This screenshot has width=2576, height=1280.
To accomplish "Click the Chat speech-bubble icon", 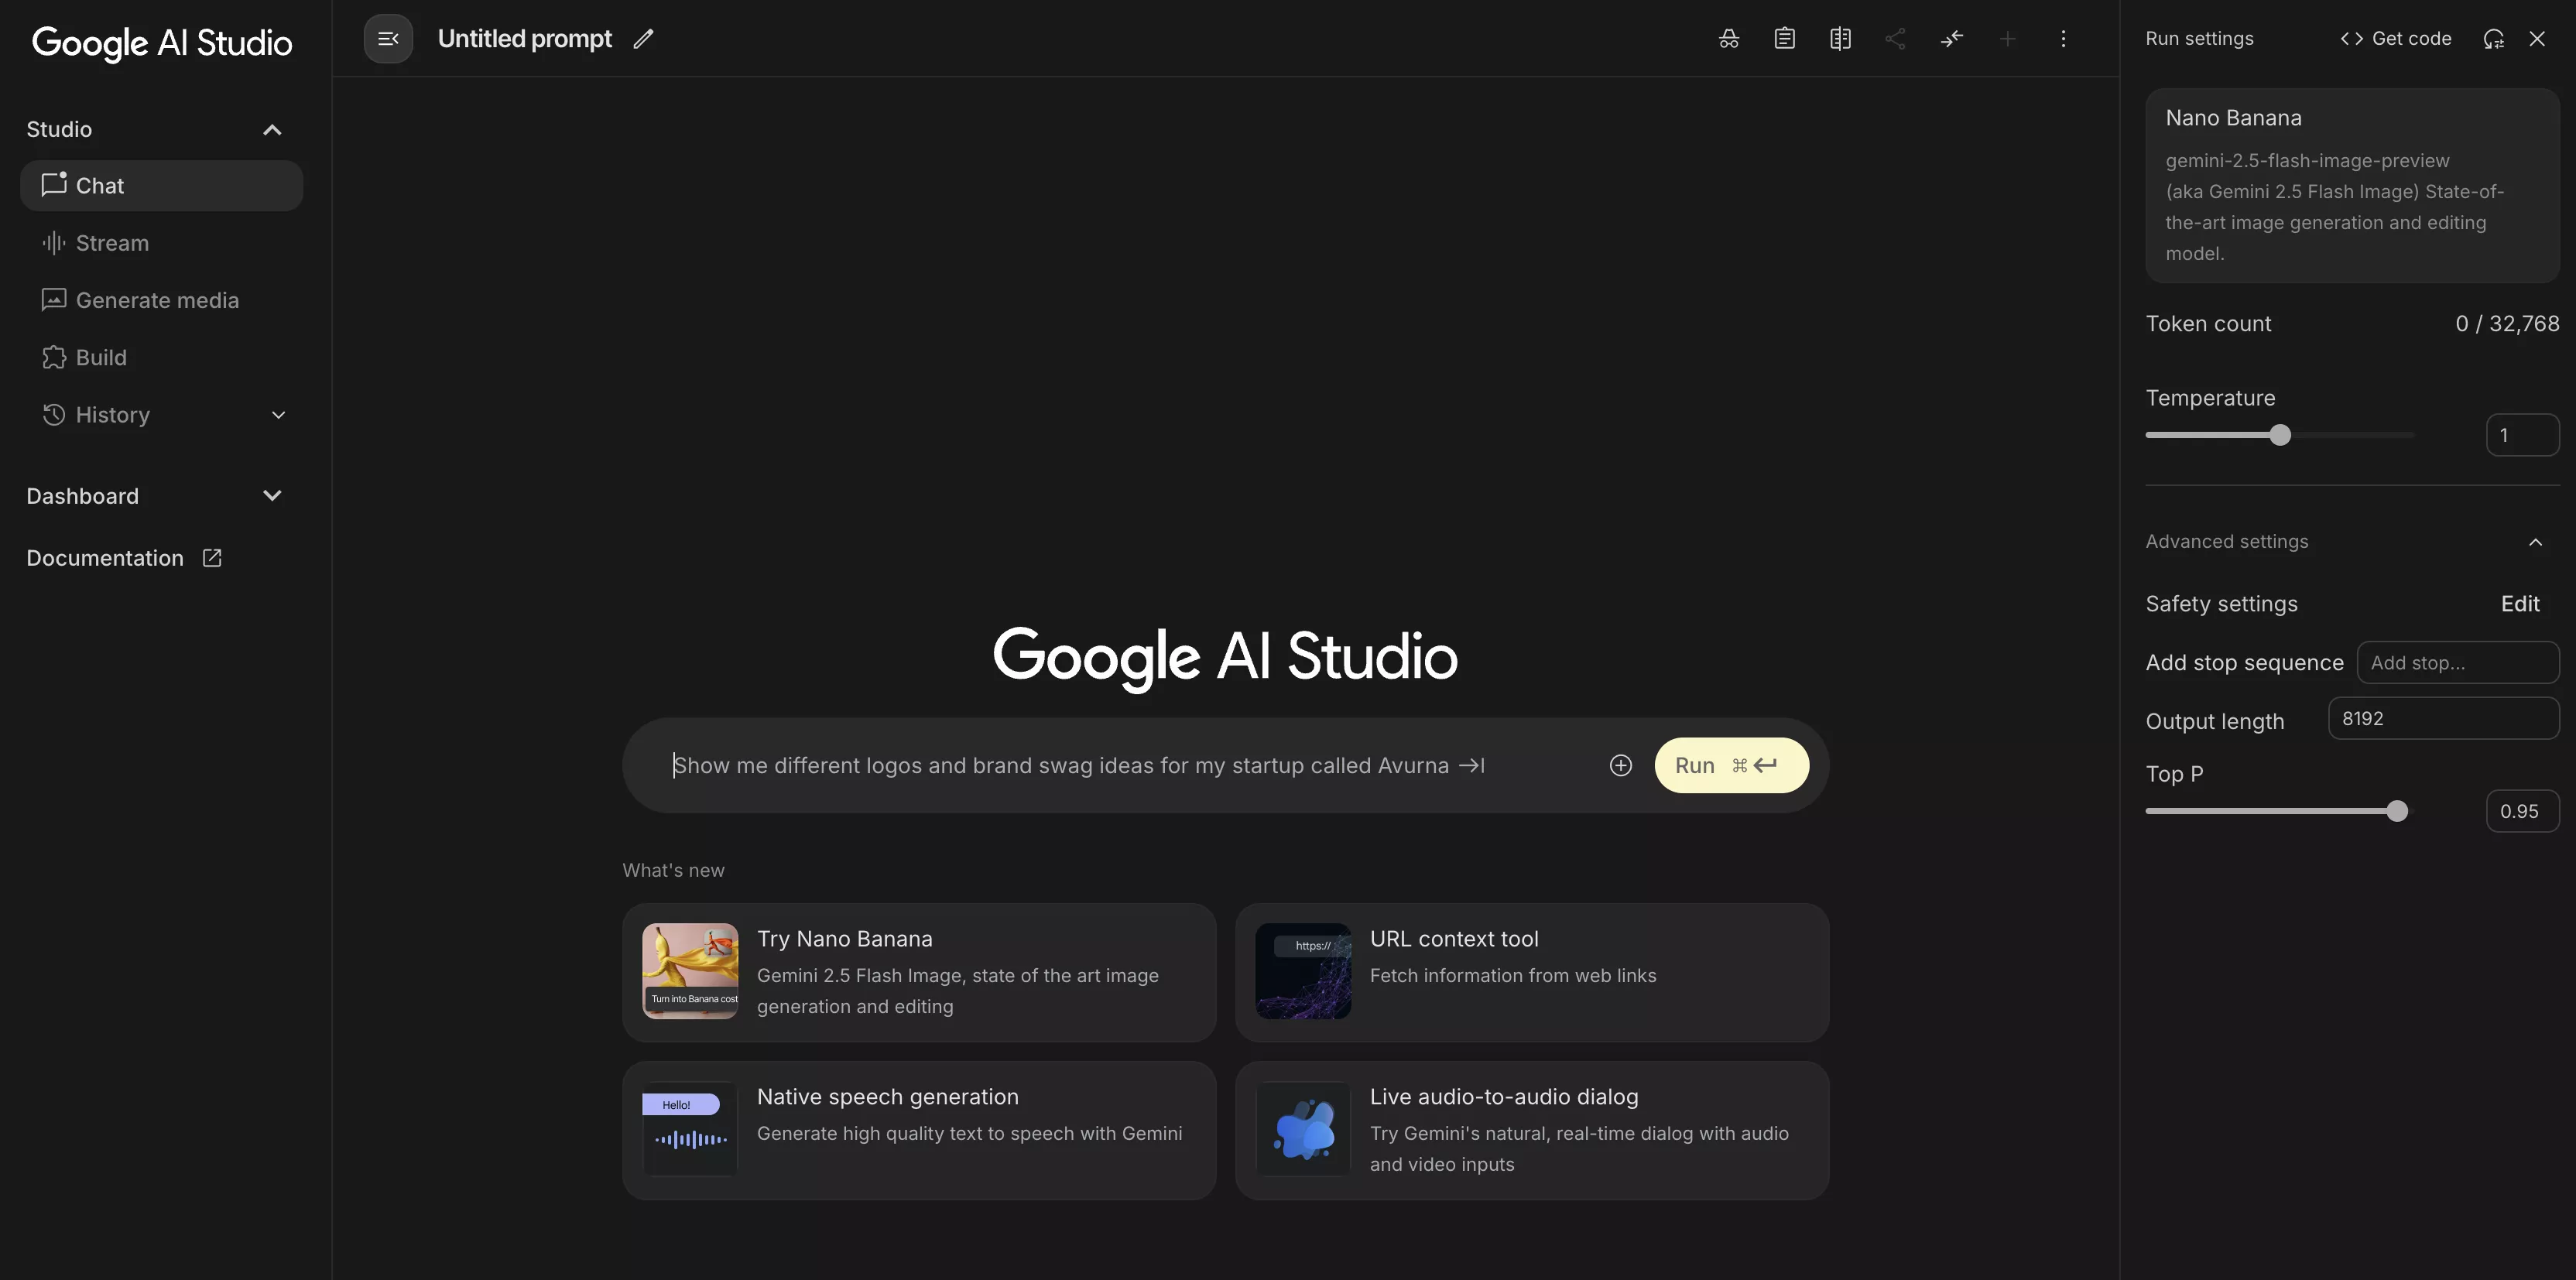I will point(54,185).
